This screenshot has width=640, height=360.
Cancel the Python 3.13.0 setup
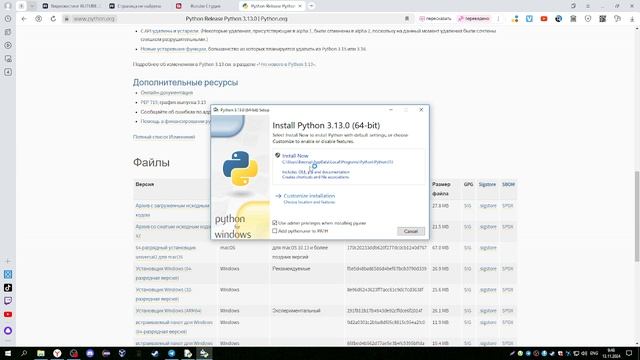pyautogui.click(x=411, y=231)
